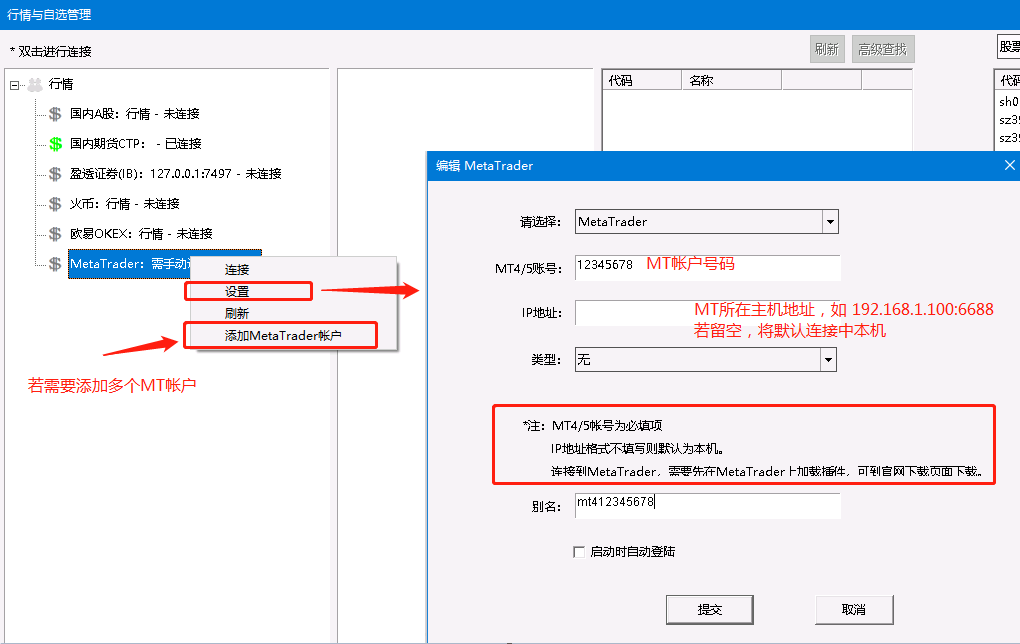Click the 行情 root node people icon

click(x=35, y=85)
